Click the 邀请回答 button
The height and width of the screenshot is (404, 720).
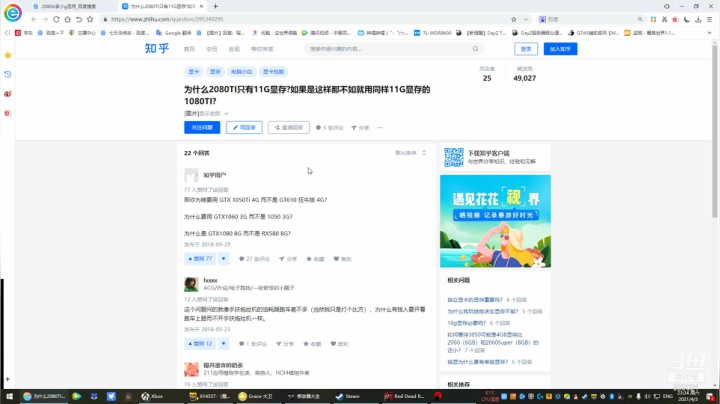289,128
